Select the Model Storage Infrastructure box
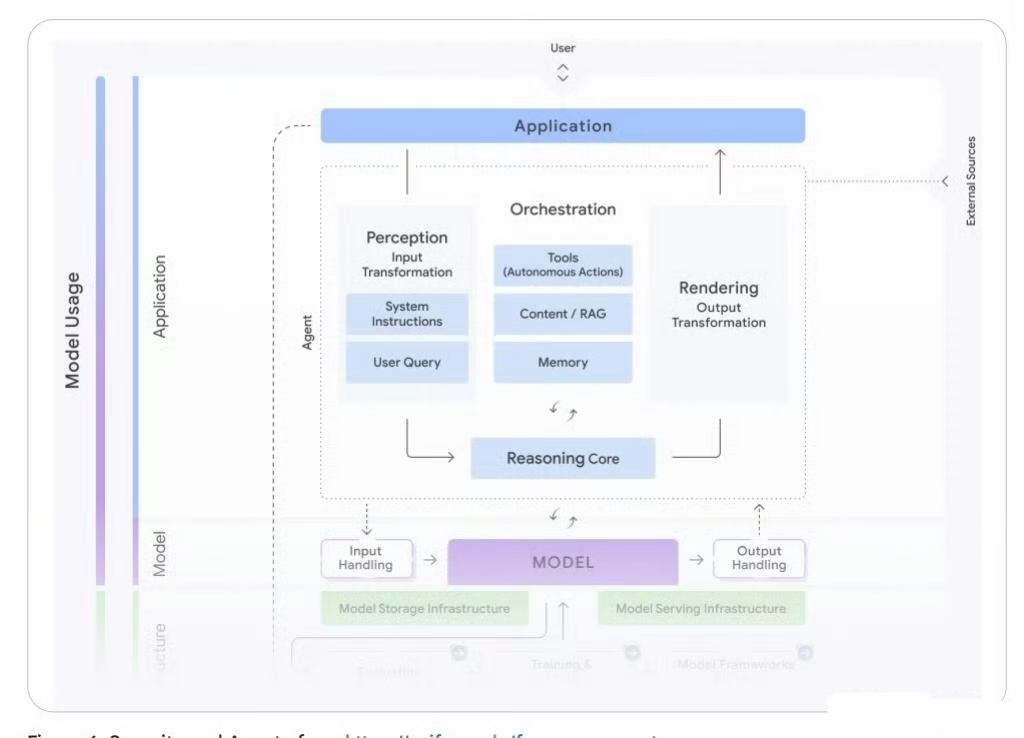This screenshot has width=1024, height=738. point(425,608)
